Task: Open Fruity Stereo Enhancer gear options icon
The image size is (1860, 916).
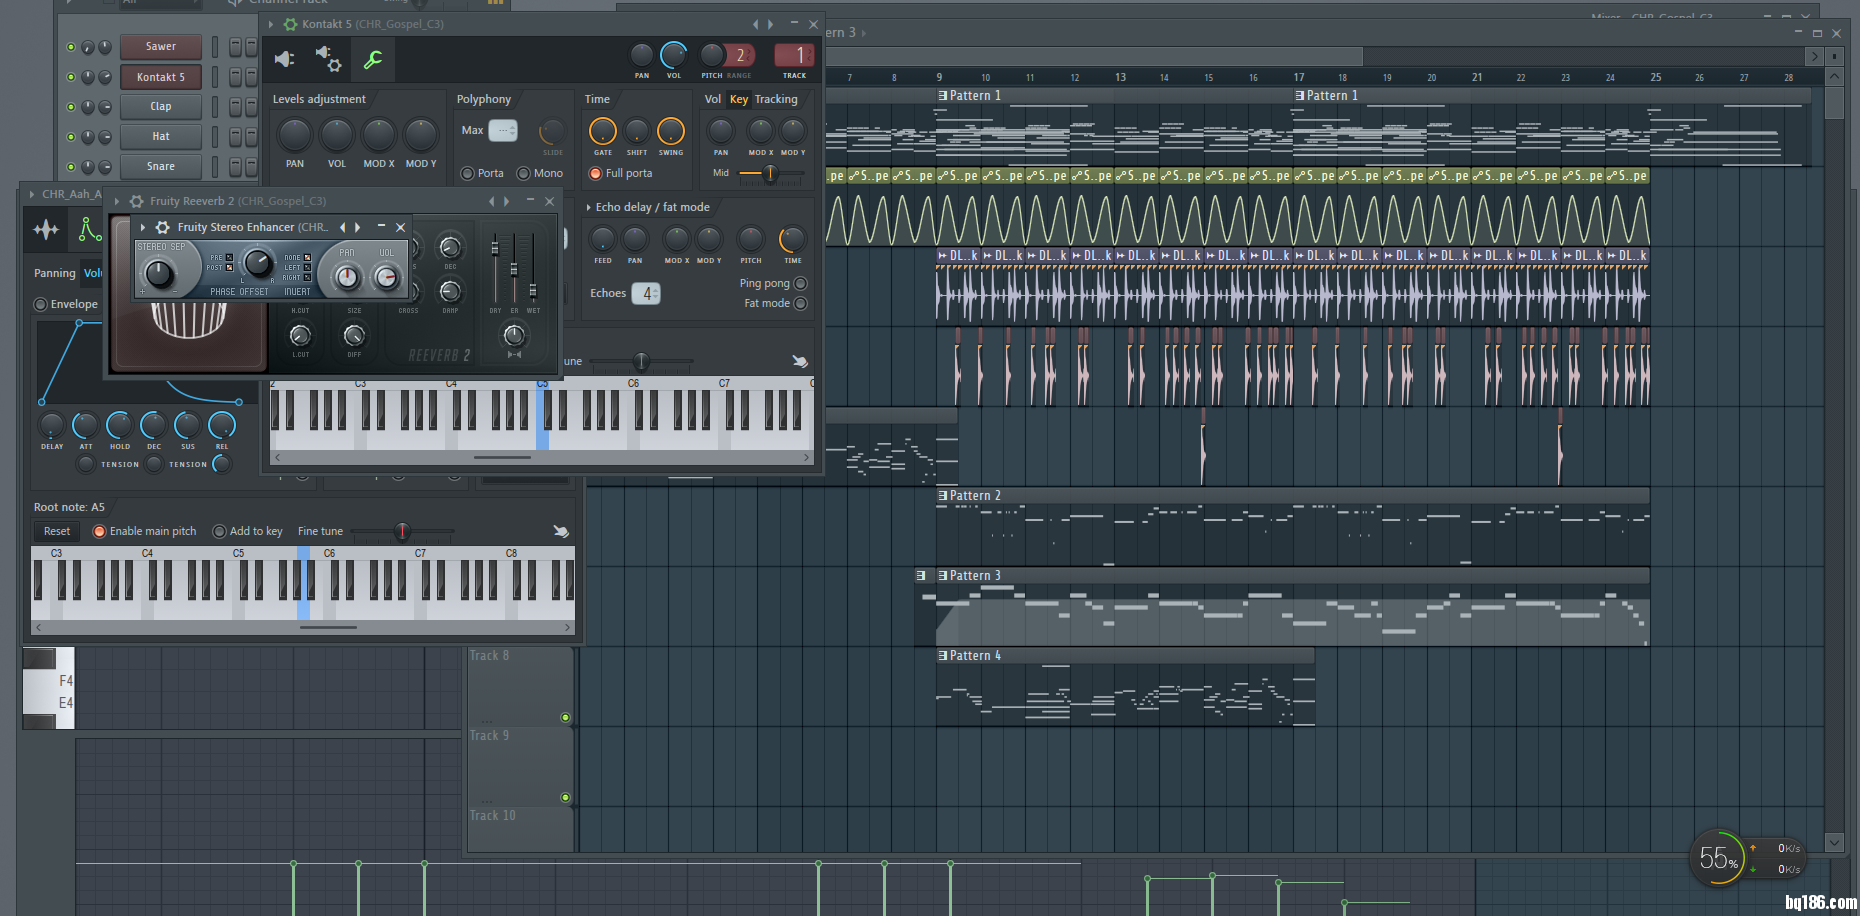Action: pos(163,227)
